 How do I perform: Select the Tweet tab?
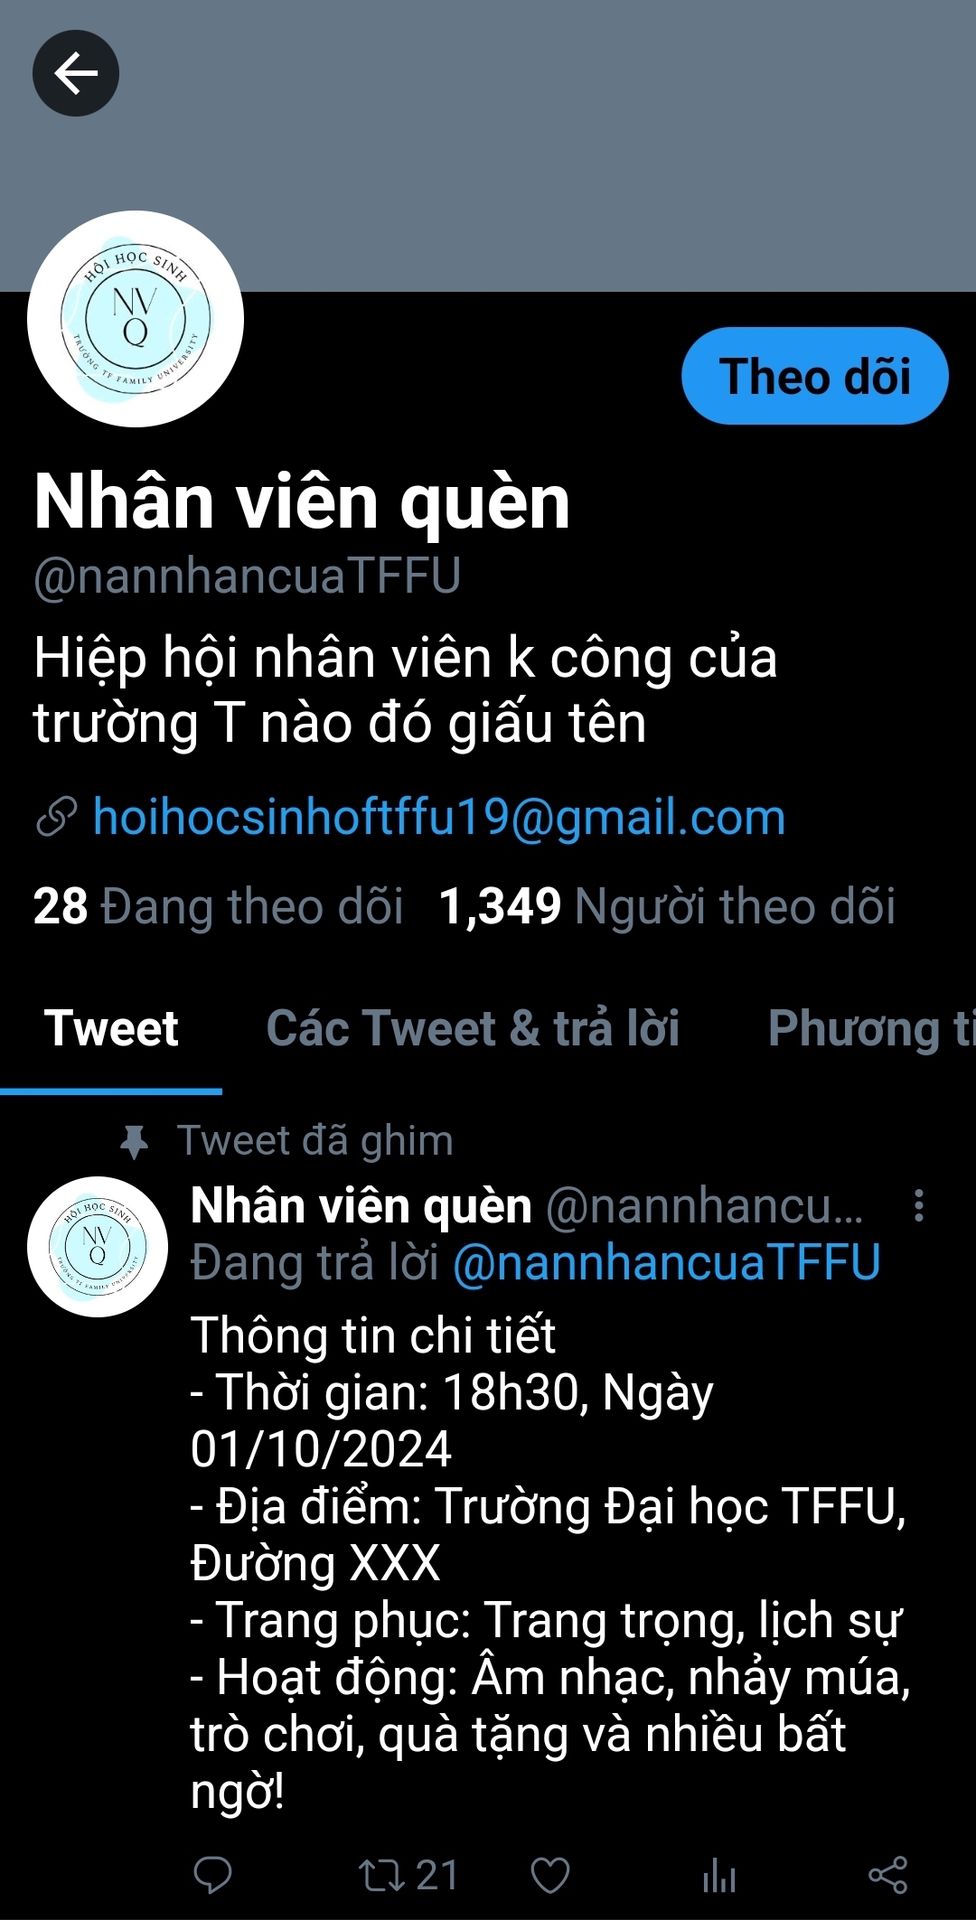click(111, 1028)
